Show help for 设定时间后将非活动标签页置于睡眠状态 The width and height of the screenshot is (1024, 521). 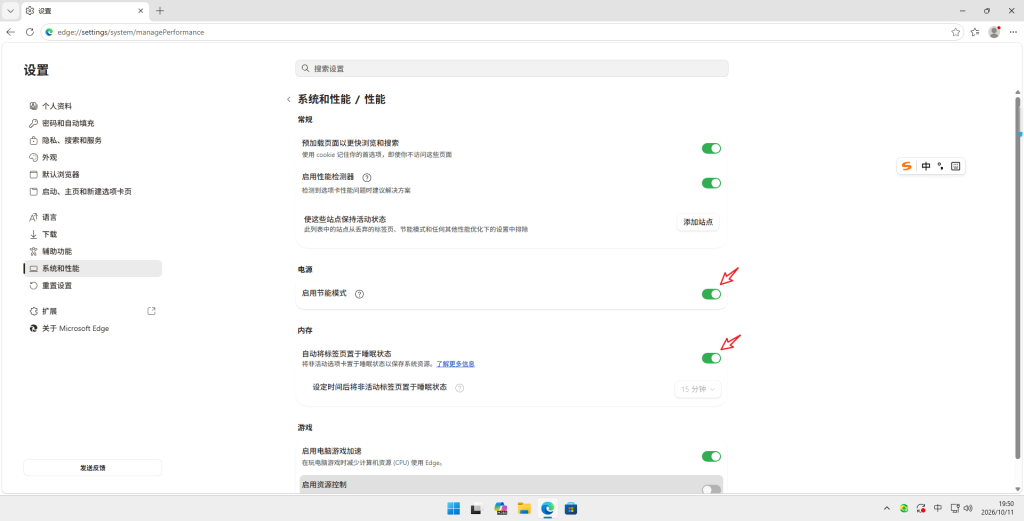click(x=459, y=388)
